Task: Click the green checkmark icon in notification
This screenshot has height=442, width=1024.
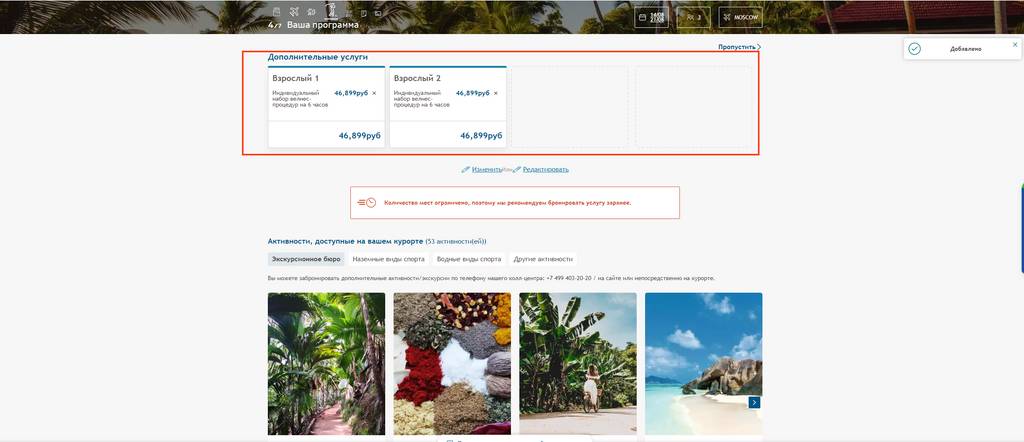Action: pyautogui.click(x=914, y=49)
